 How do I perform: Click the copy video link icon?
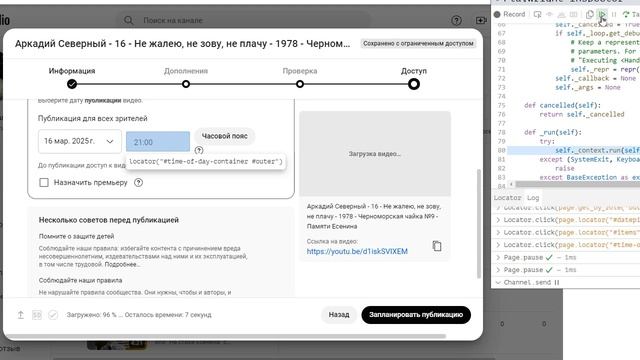coord(437,246)
